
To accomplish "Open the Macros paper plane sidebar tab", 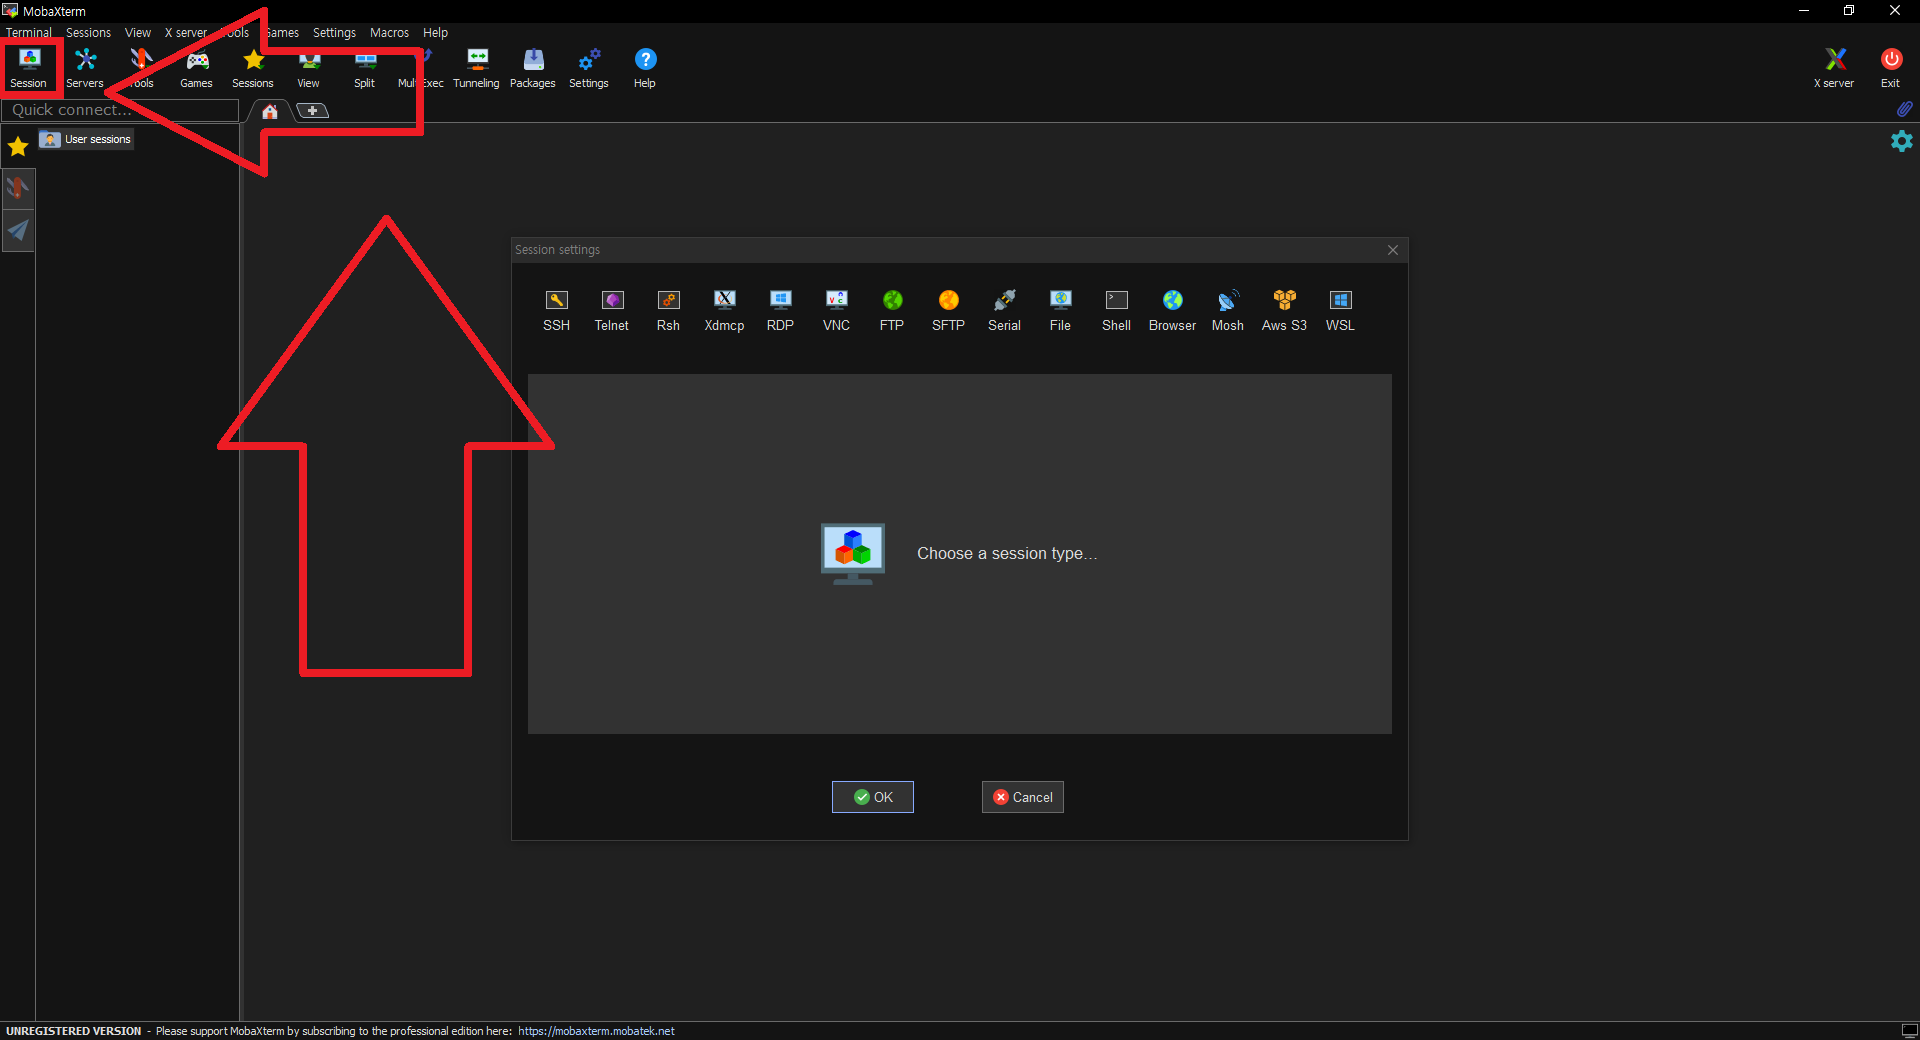I will (x=18, y=231).
